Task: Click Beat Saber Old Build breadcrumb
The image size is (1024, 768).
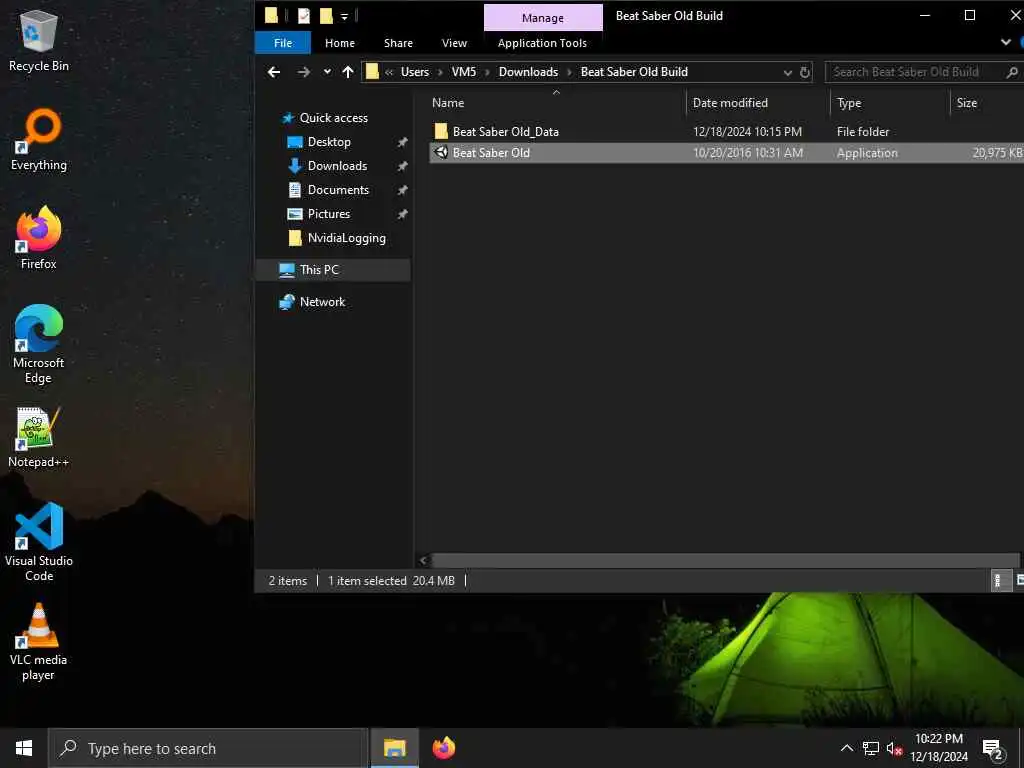Action: click(x=634, y=72)
